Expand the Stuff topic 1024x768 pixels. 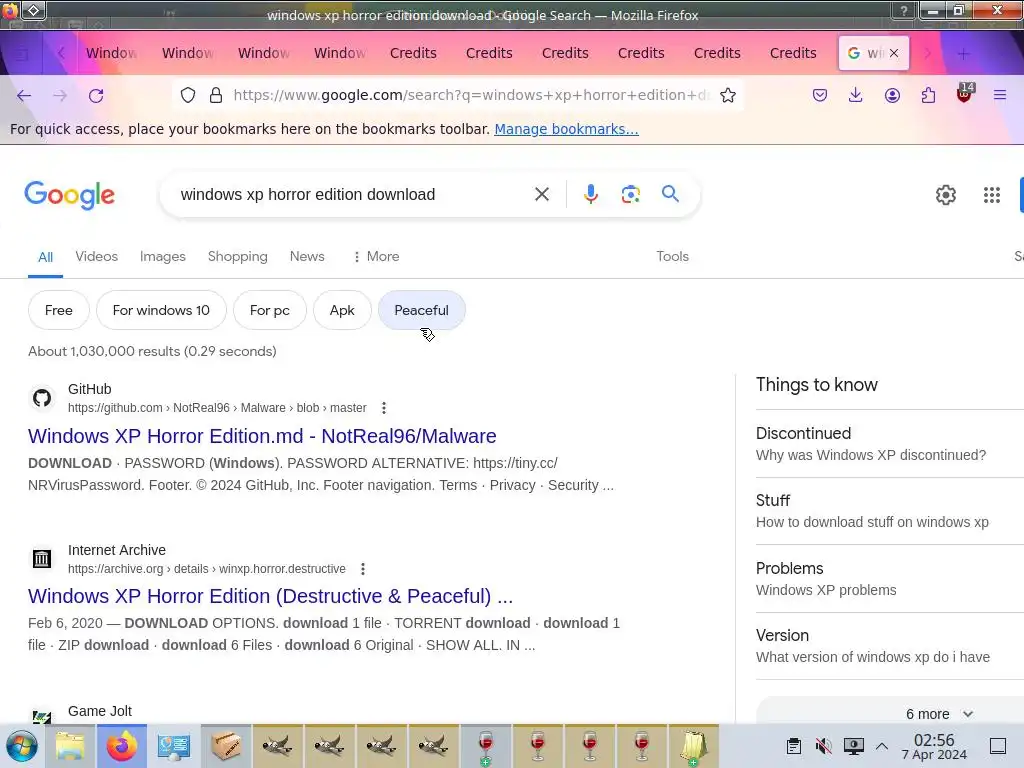pyautogui.click(x=889, y=511)
